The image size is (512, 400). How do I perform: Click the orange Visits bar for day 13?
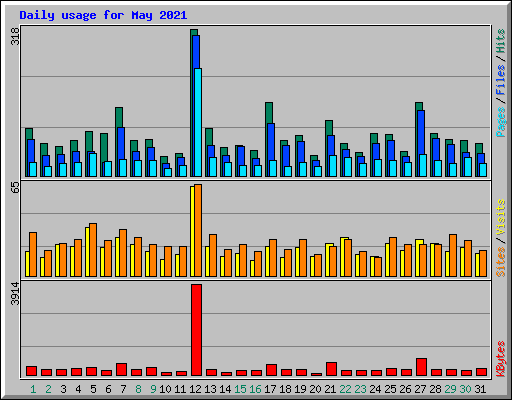(213, 255)
